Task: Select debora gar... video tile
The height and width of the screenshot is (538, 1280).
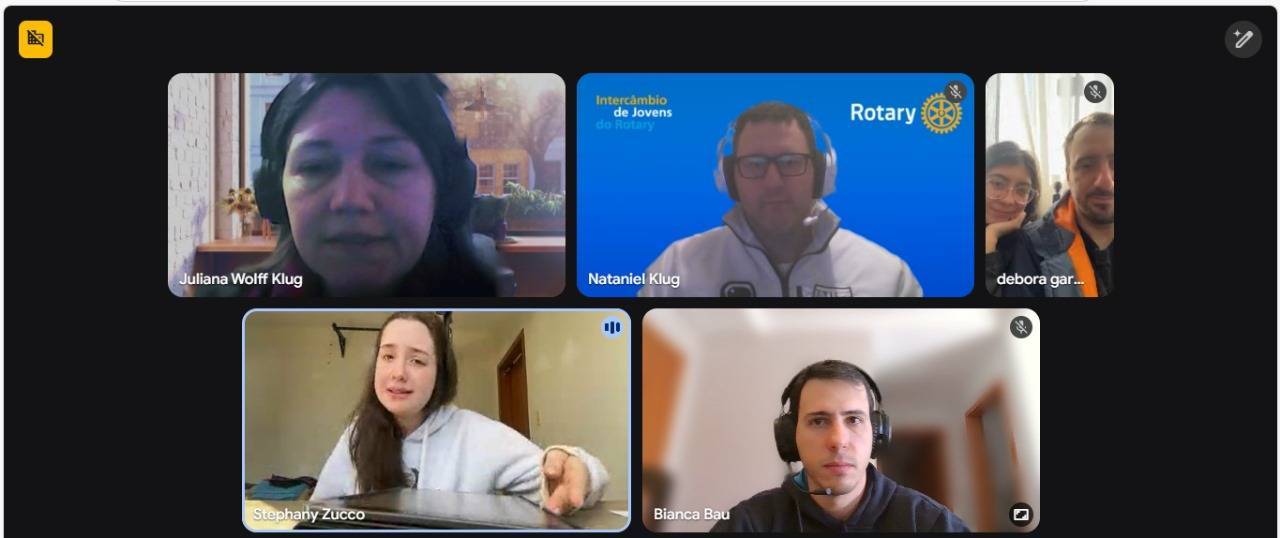Action: coord(1049,185)
